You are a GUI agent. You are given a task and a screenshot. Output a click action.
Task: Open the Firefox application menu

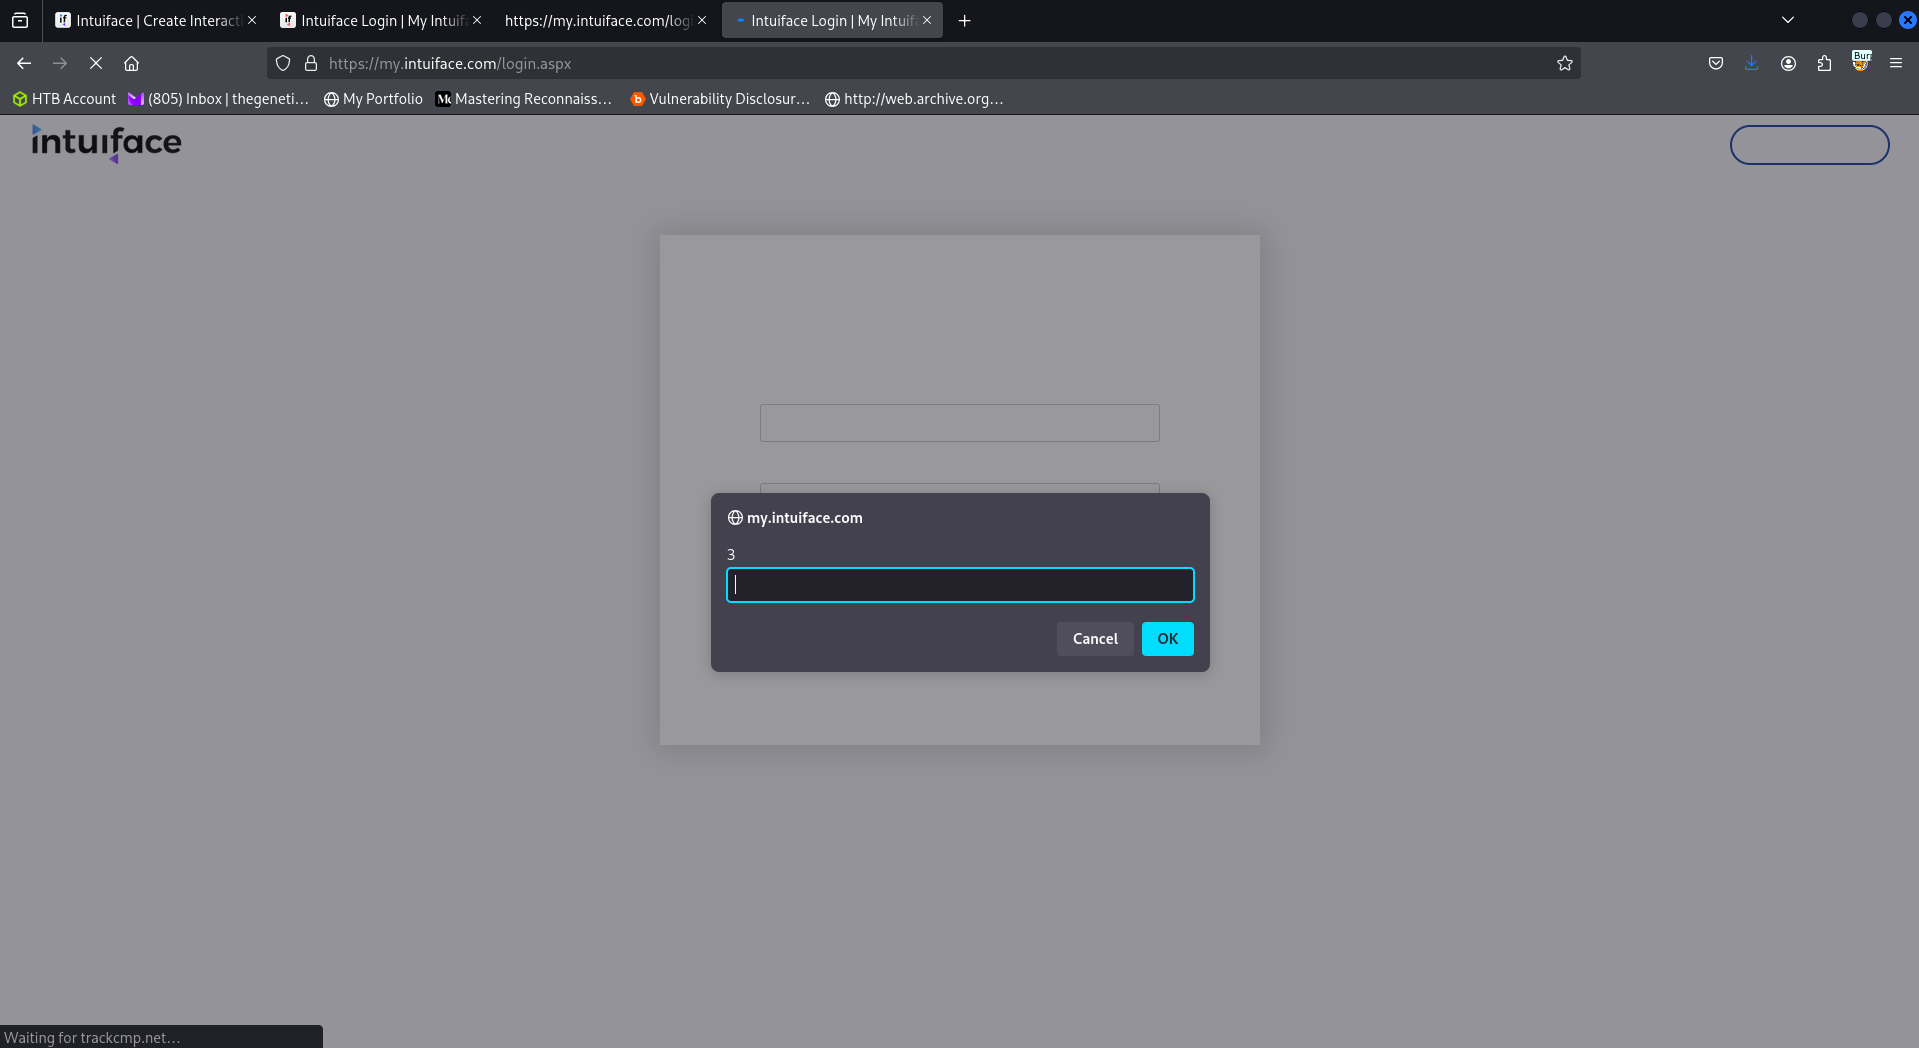coord(1896,63)
